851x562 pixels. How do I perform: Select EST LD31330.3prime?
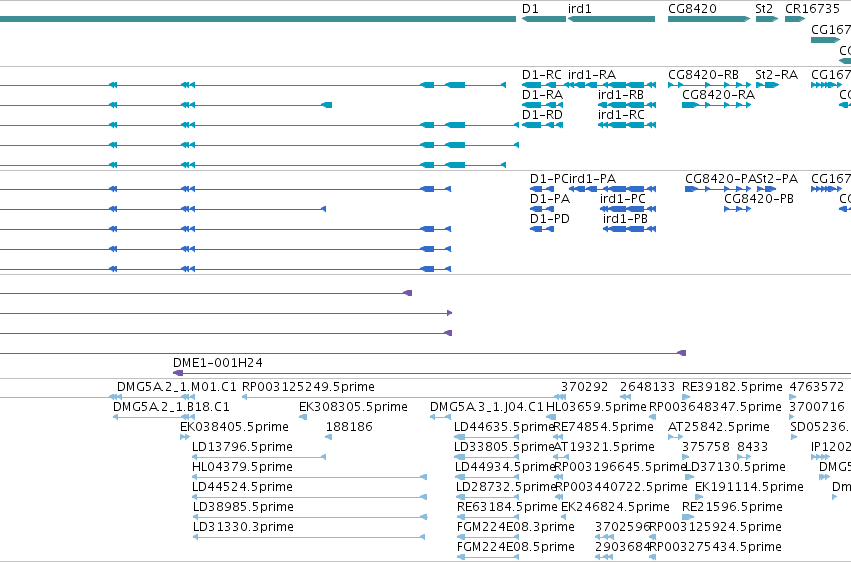[x=309, y=538]
